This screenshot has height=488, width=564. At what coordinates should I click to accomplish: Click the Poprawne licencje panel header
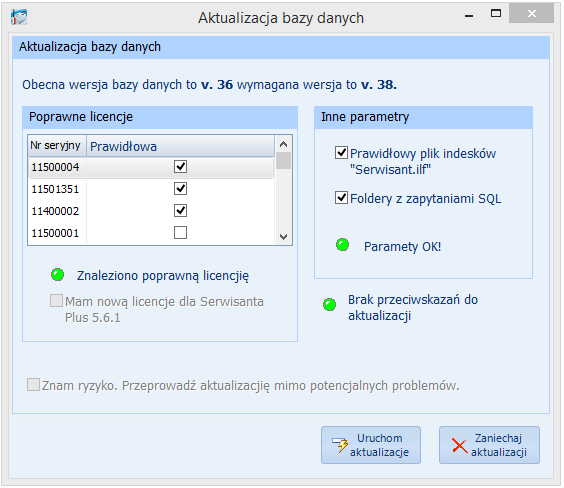click(160, 117)
